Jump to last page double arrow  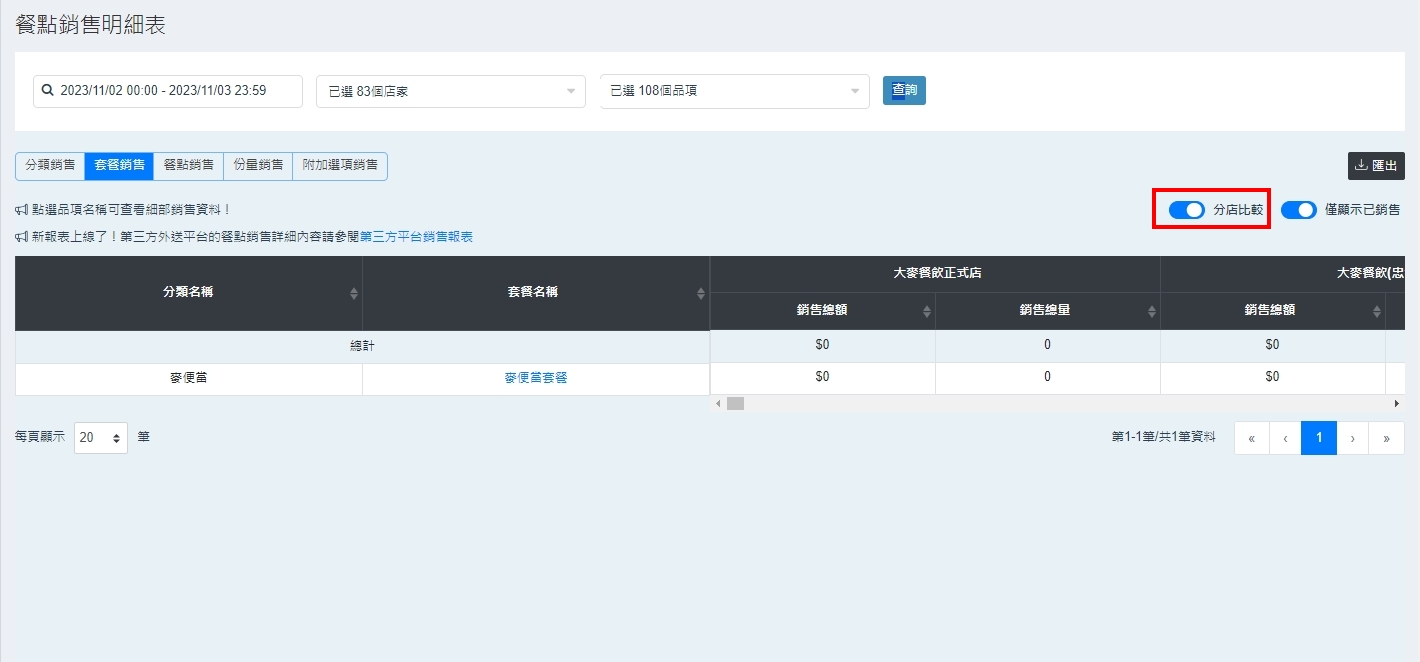click(1386, 438)
